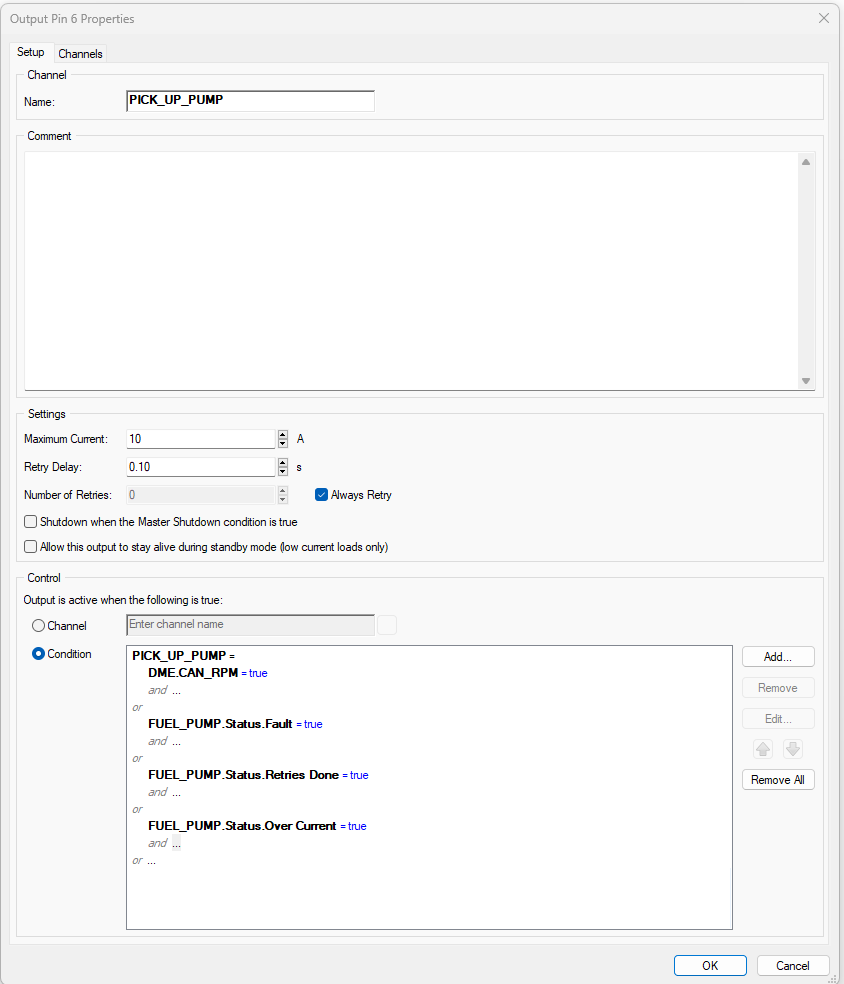This screenshot has height=984, width=844.
Task: Uncheck the Always Retry checkbox
Action: [322, 495]
